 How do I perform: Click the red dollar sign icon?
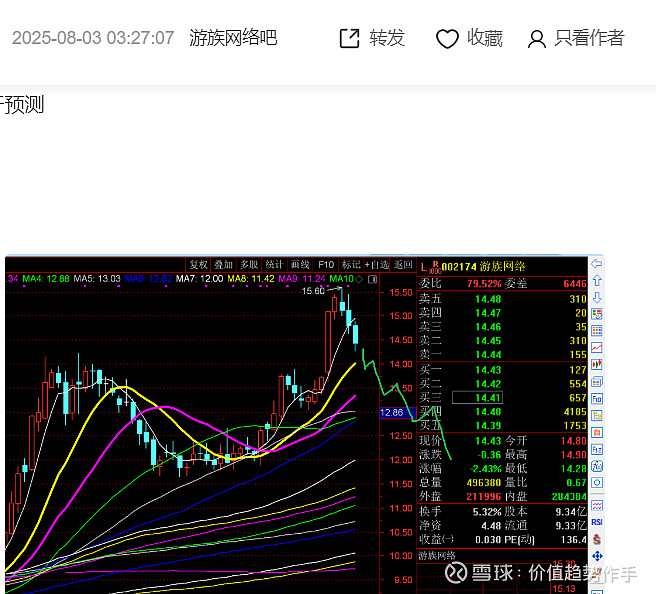[597, 539]
